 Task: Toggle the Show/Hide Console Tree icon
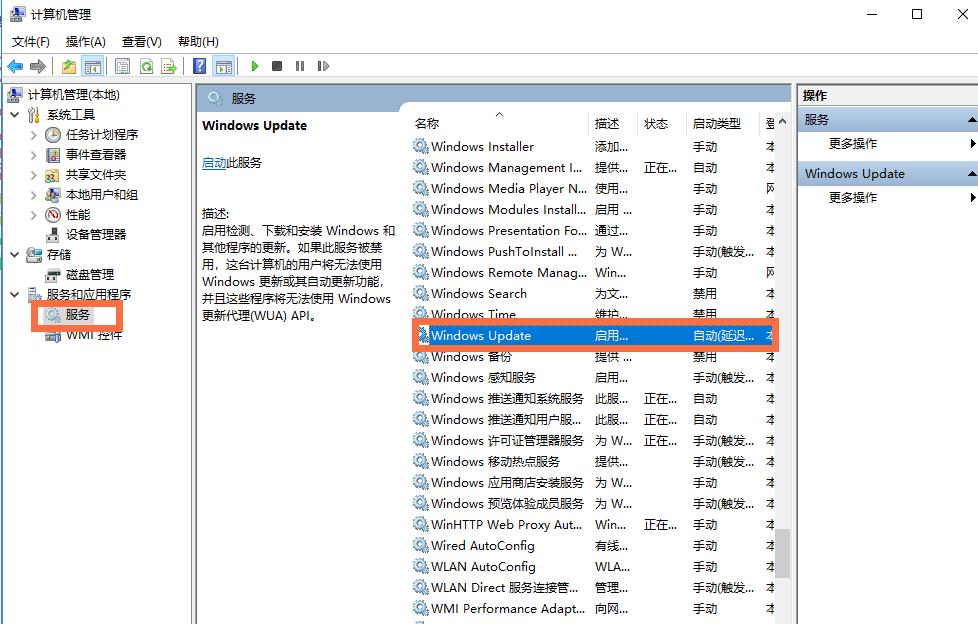tap(93, 66)
